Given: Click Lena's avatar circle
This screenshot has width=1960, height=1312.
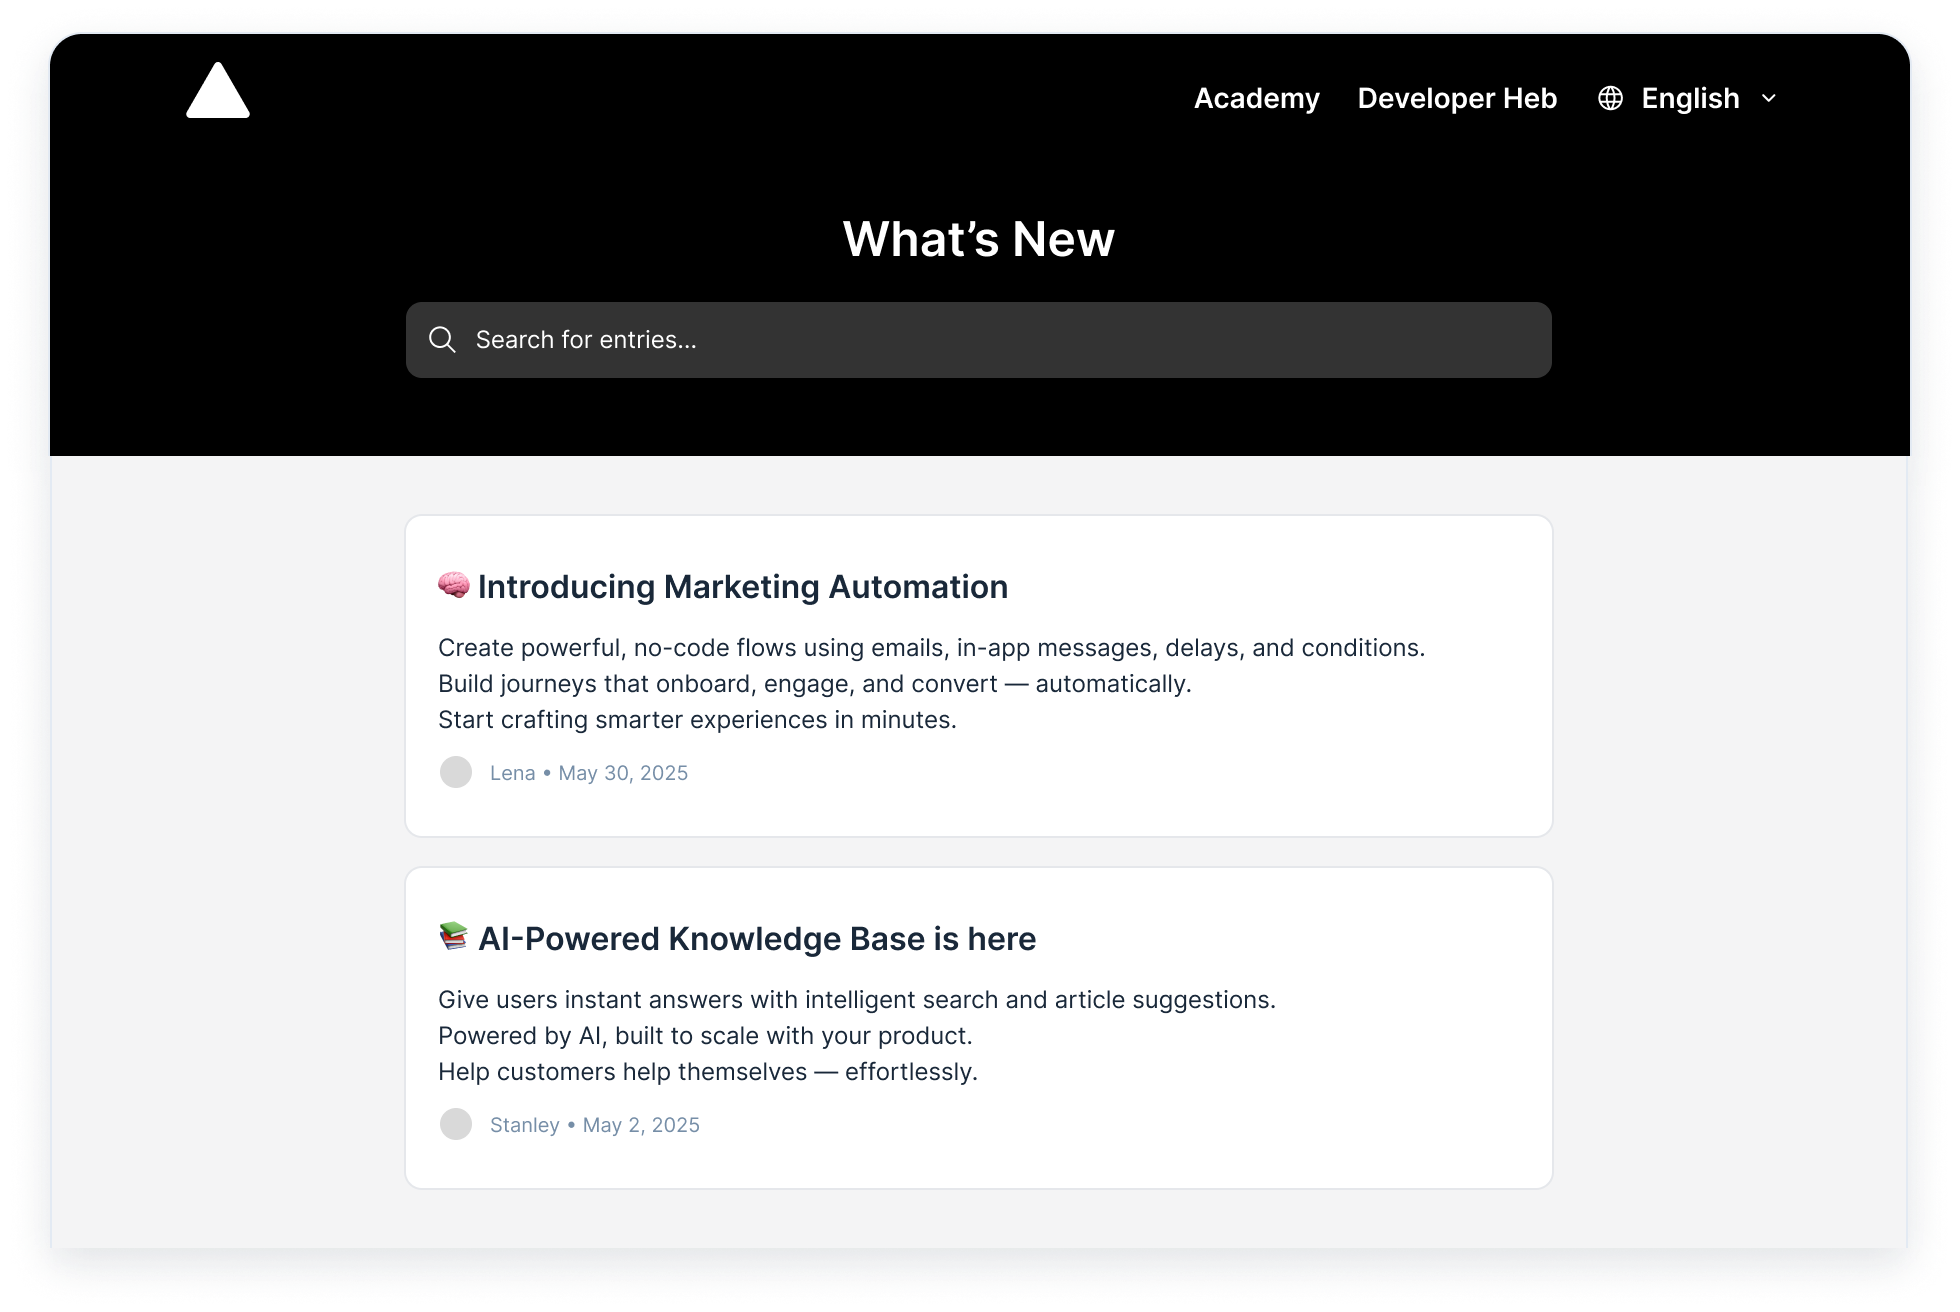Looking at the screenshot, I should pyautogui.click(x=456, y=772).
